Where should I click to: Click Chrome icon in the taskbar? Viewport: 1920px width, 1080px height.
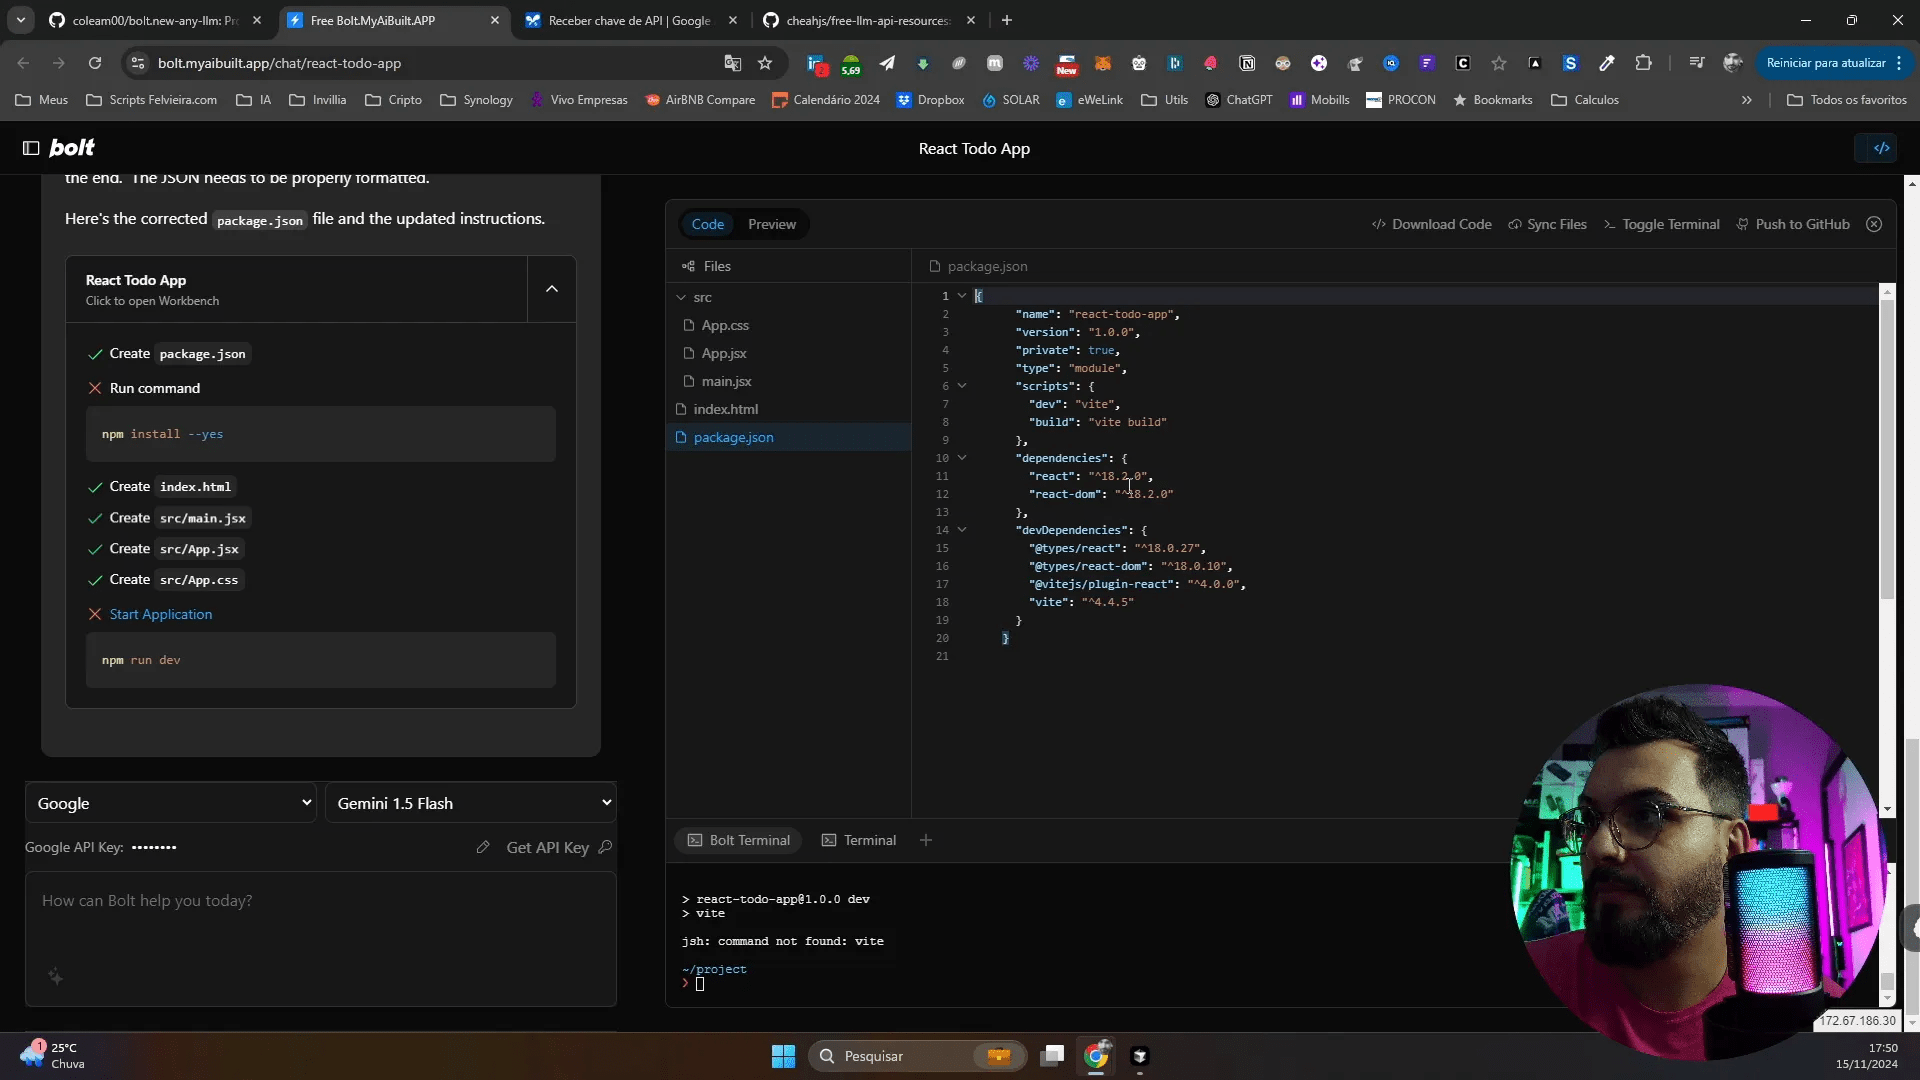[1096, 1056]
